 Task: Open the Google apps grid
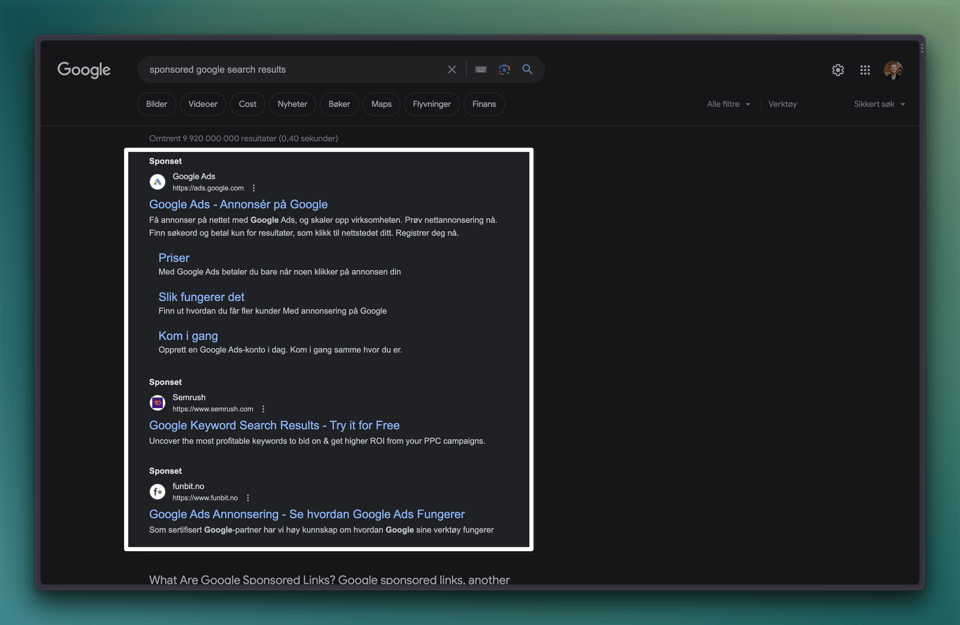coord(865,70)
